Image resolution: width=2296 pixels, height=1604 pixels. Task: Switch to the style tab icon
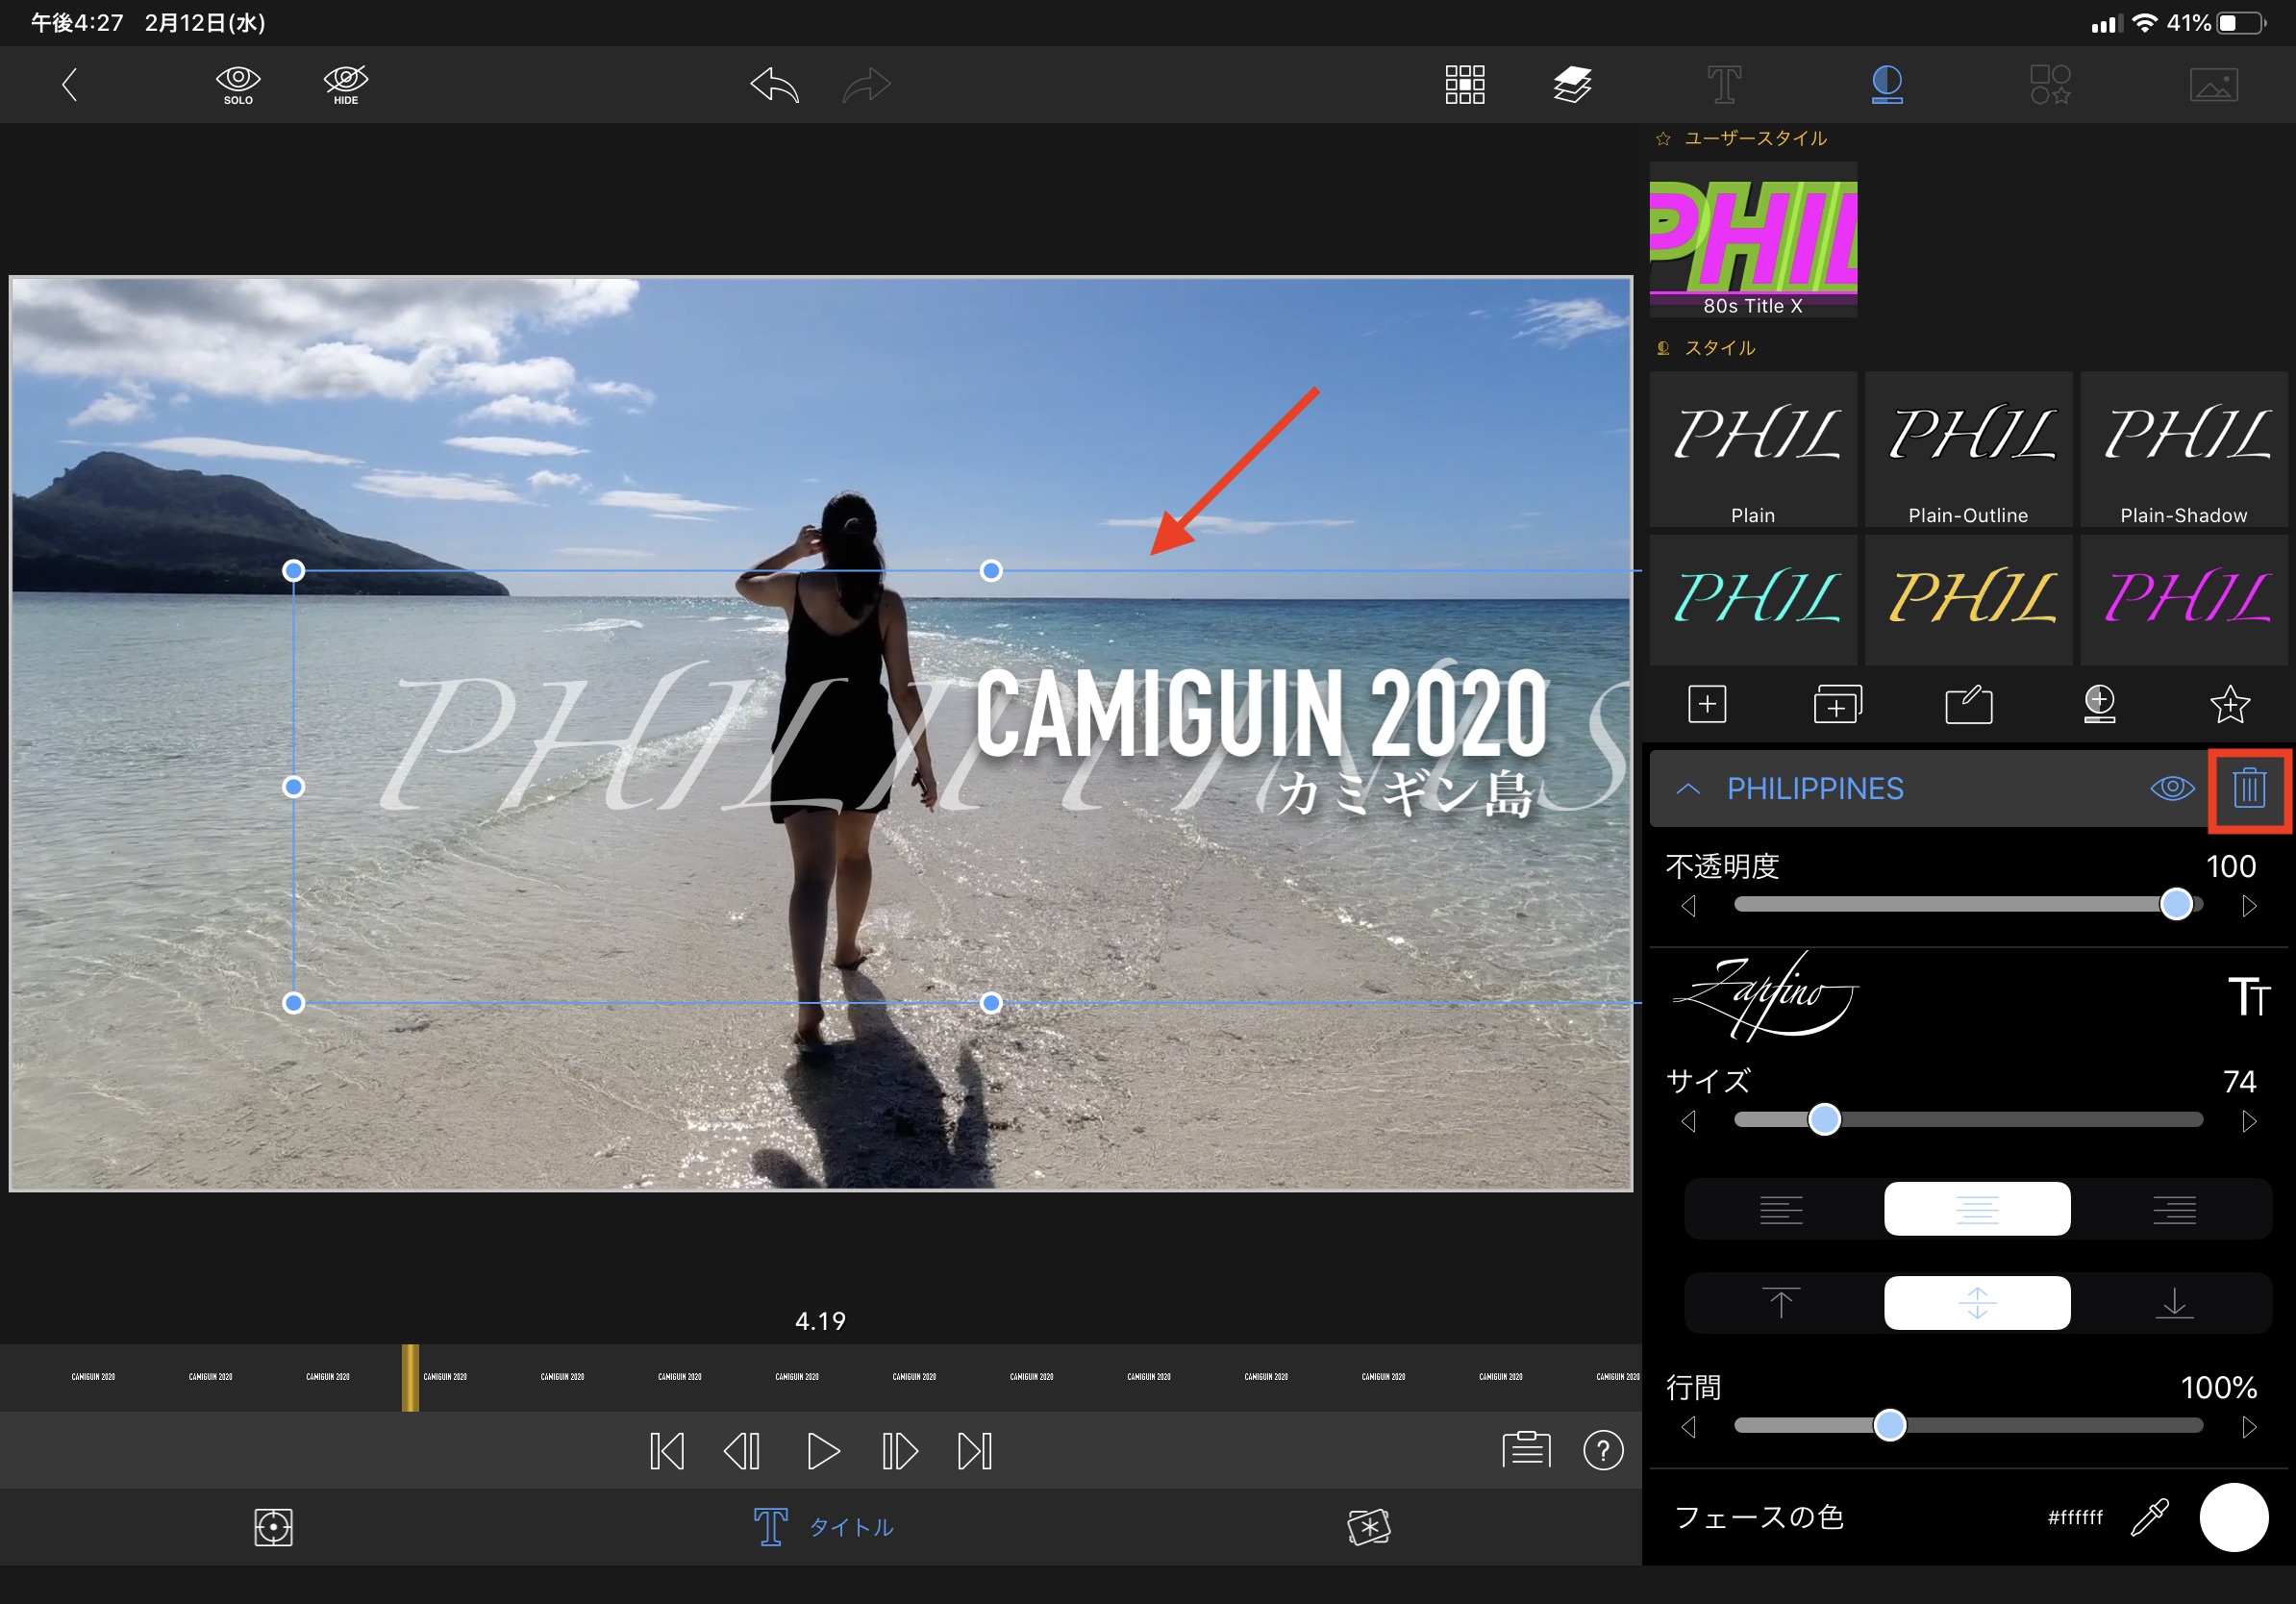(1886, 85)
